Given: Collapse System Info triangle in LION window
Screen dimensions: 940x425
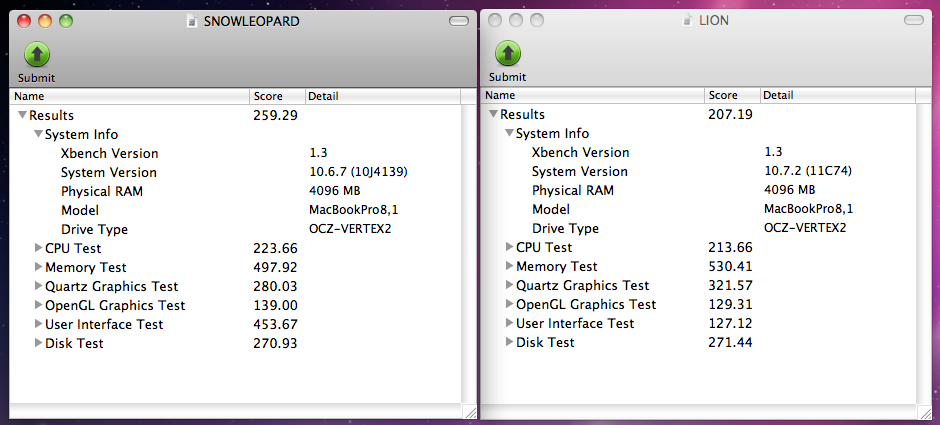Looking at the screenshot, I should tap(510, 133).
